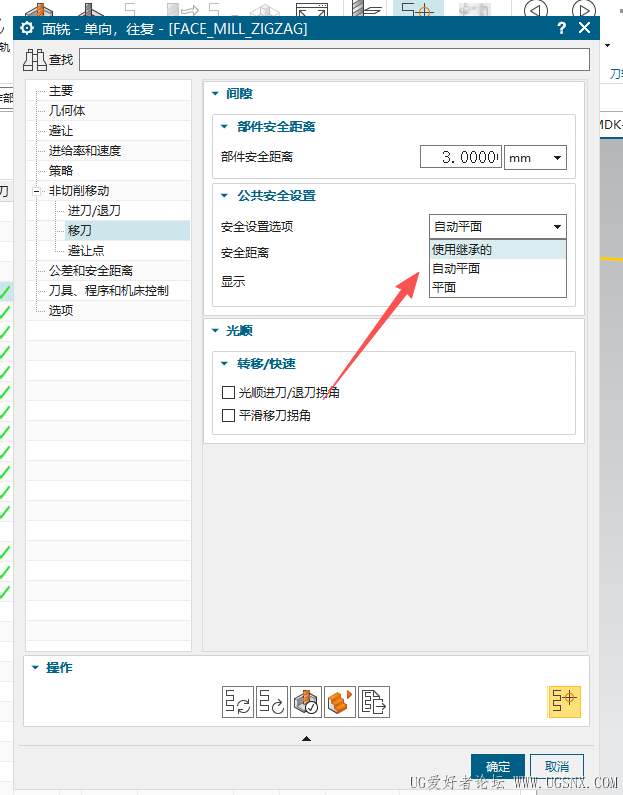
Task: Open the 安全设置选项 combo box
Action: 498,227
